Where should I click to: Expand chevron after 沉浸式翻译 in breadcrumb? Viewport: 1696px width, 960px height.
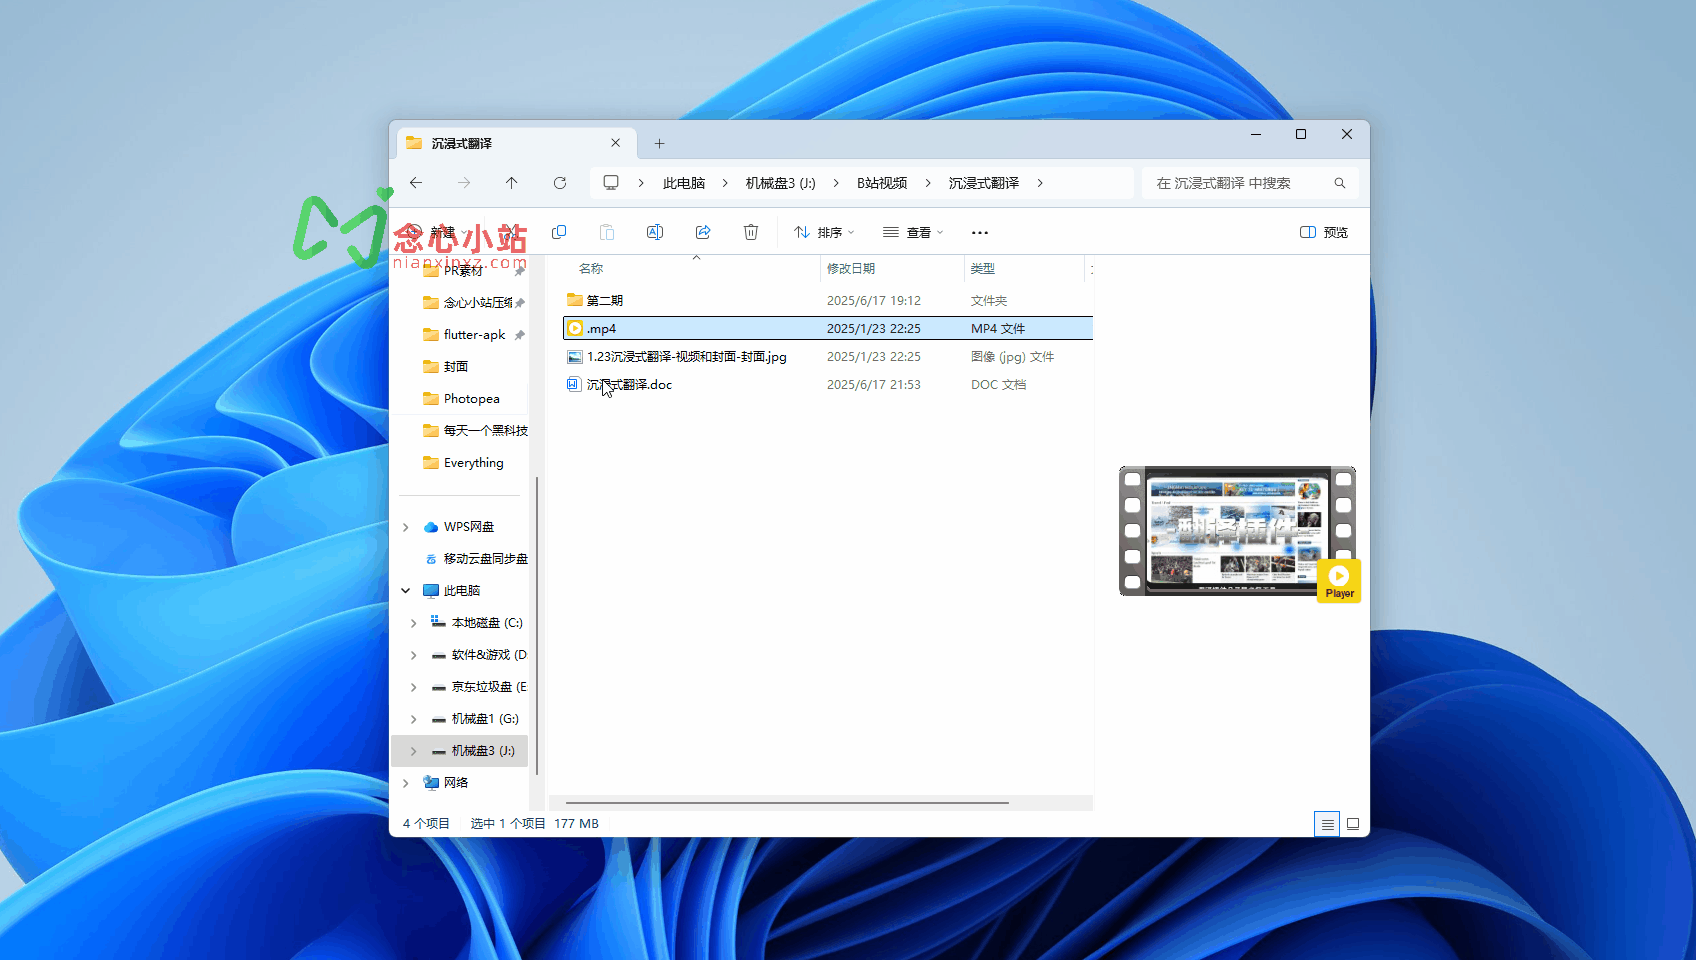1040,183
